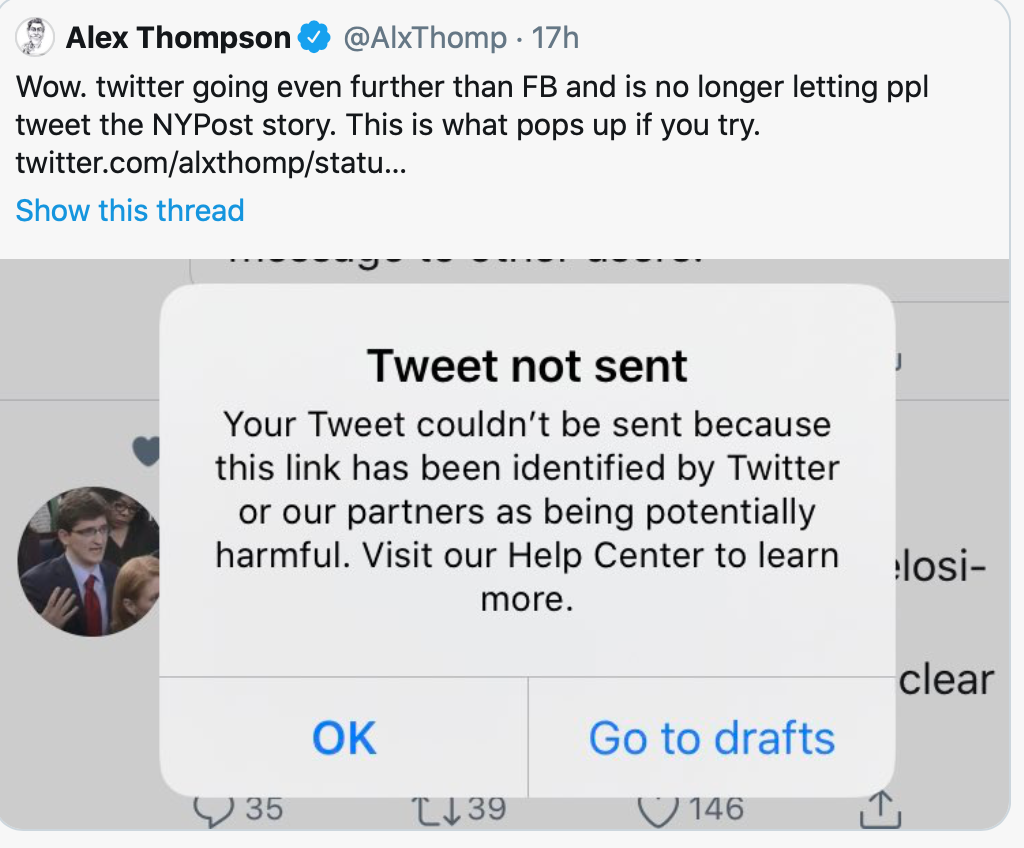Open the Show this thread link
Image resolution: width=1024 pixels, height=848 pixels.
pos(130,211)
